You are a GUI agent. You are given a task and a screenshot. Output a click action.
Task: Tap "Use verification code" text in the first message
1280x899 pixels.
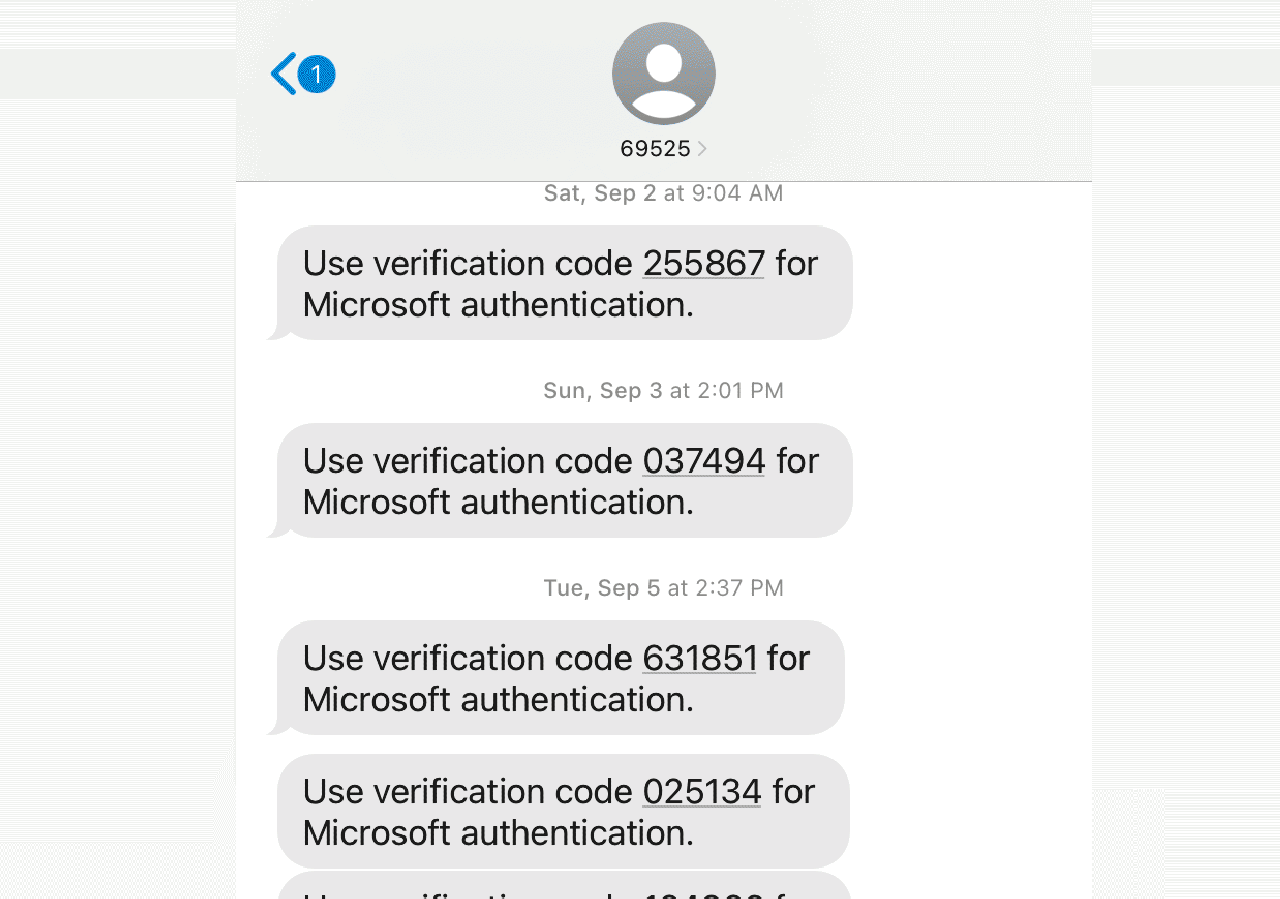tap(467, 263)
